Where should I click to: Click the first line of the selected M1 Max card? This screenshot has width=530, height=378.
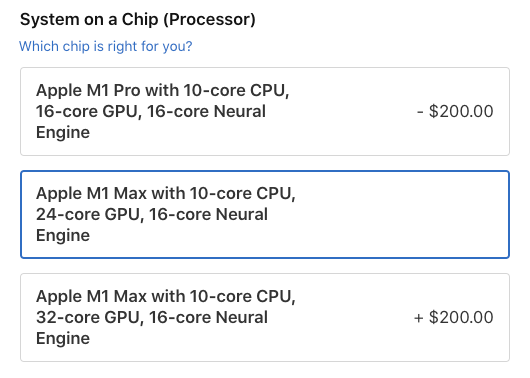click(166, 193)
